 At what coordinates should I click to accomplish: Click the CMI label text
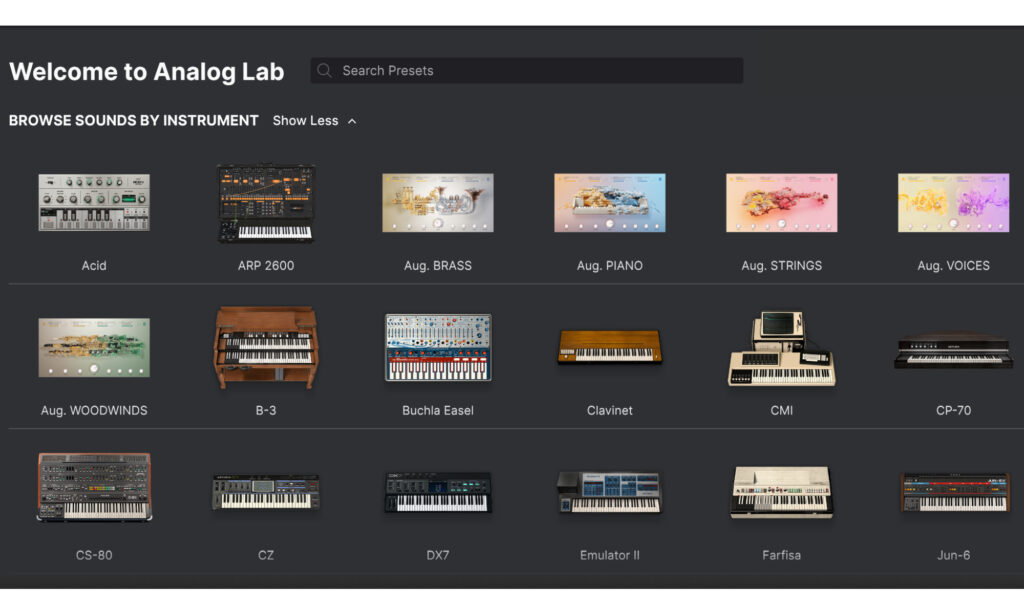coord(781,411)
